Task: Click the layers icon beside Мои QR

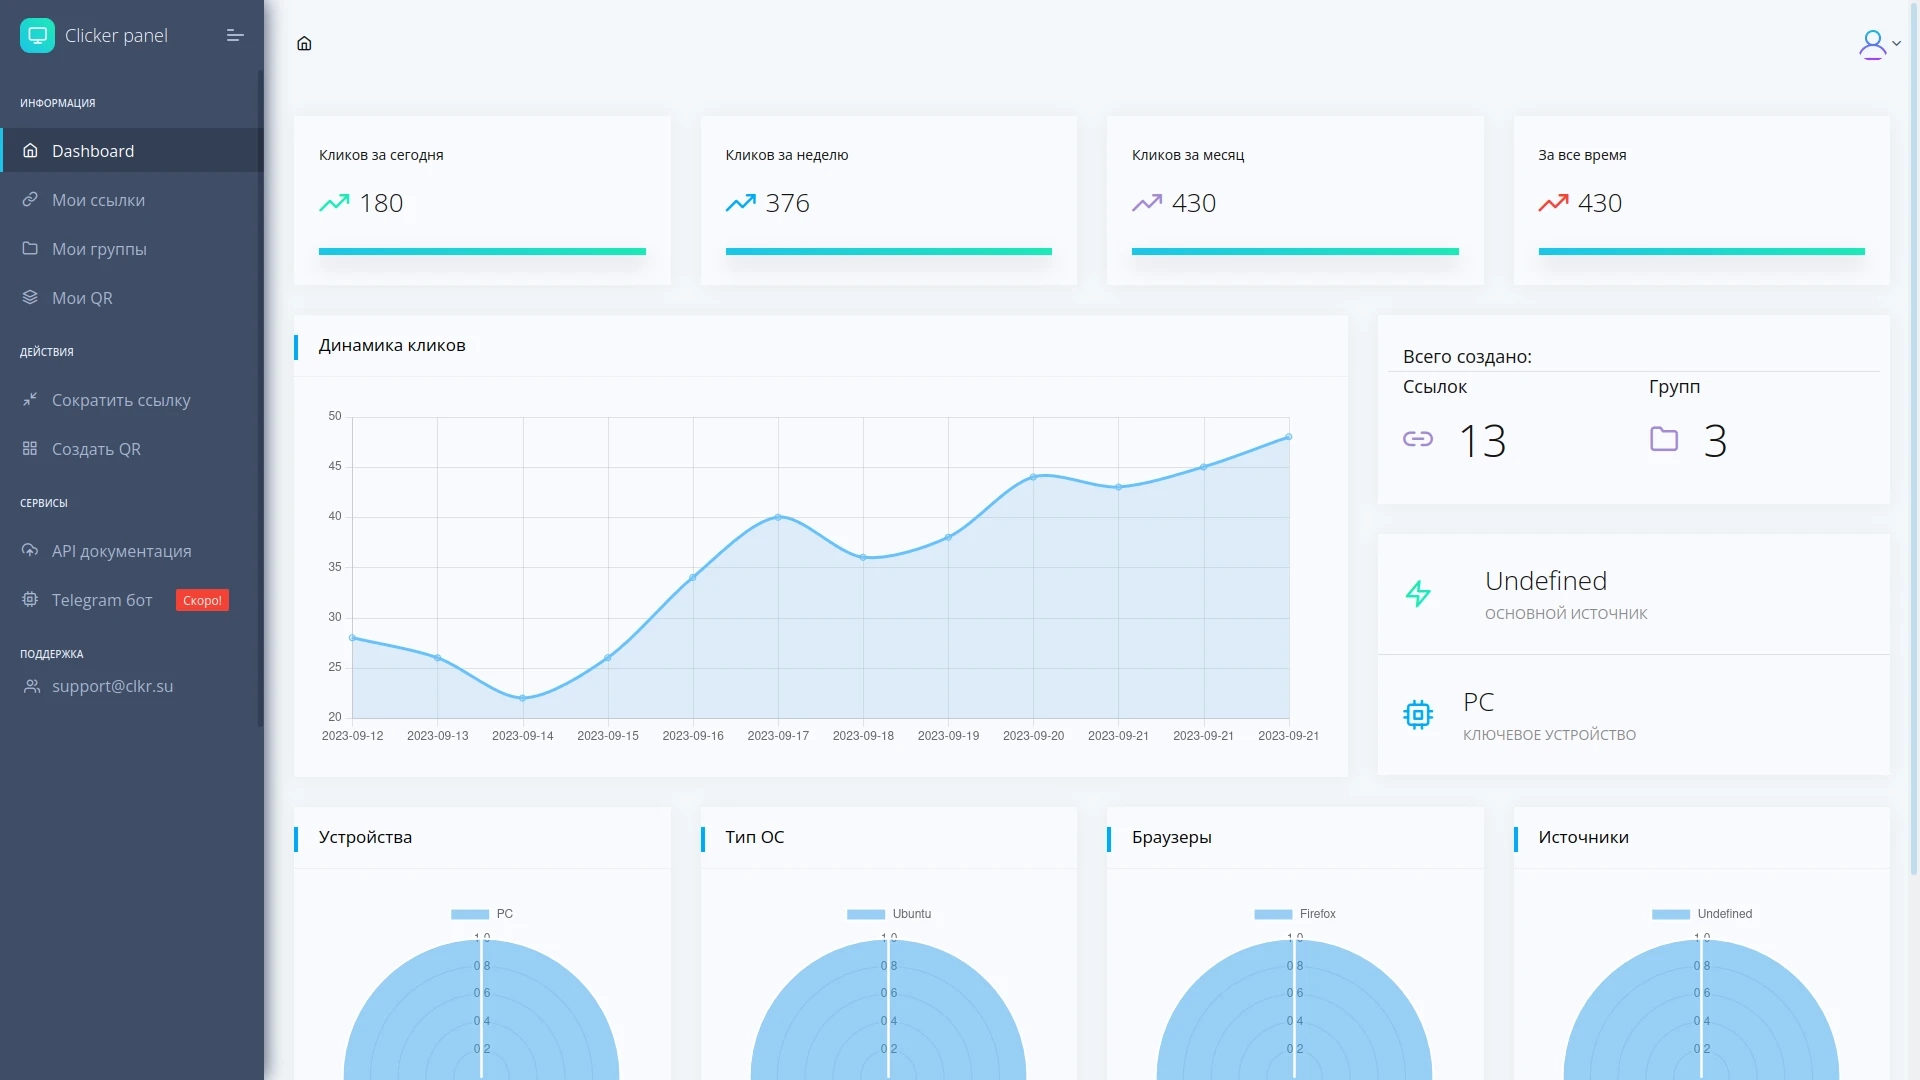Action: tap(30, 297)
